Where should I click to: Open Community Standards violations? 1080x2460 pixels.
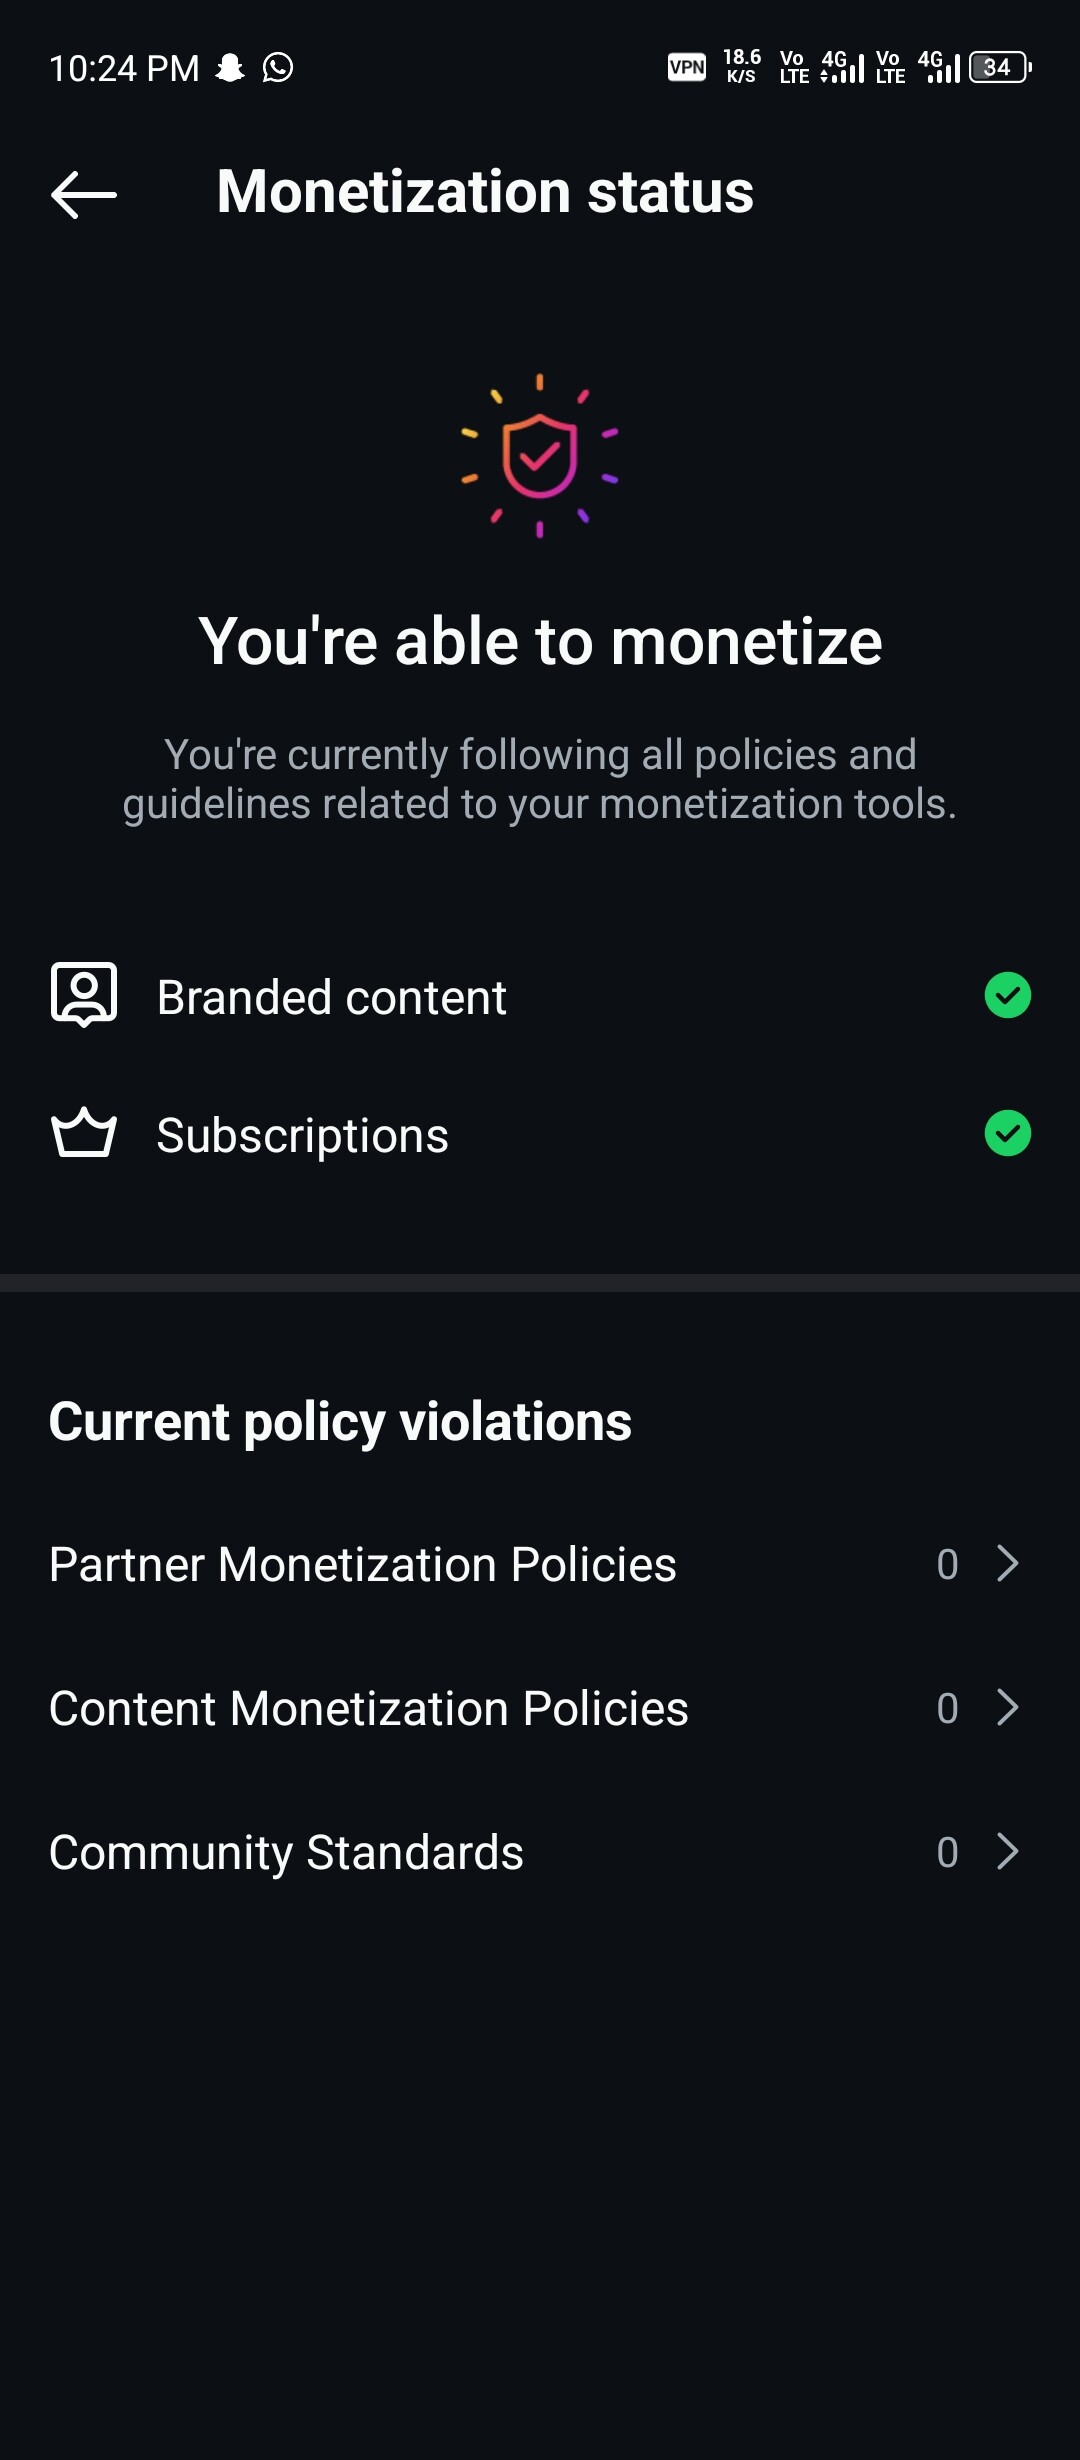coord(287,1852)
